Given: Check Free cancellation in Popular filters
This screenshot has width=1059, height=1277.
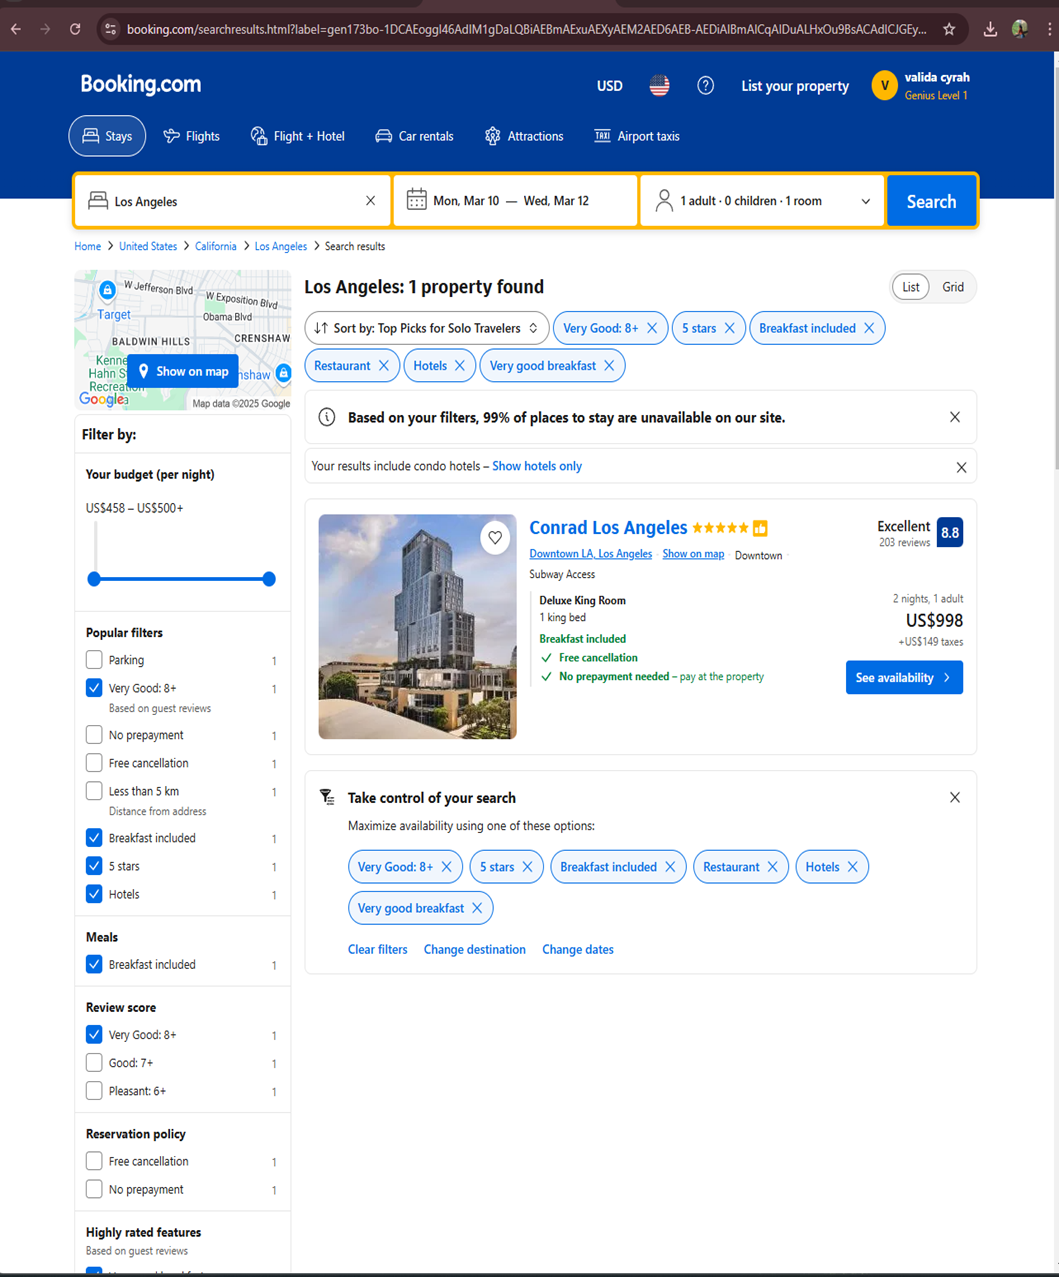Looking at the screenshot, I should 94,763.
